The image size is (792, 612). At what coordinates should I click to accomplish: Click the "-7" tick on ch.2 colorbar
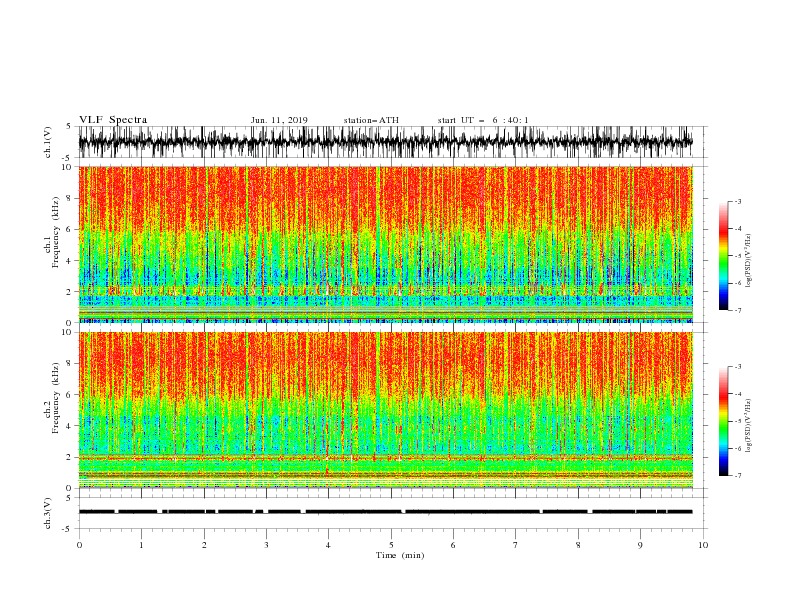pos(738,476)
